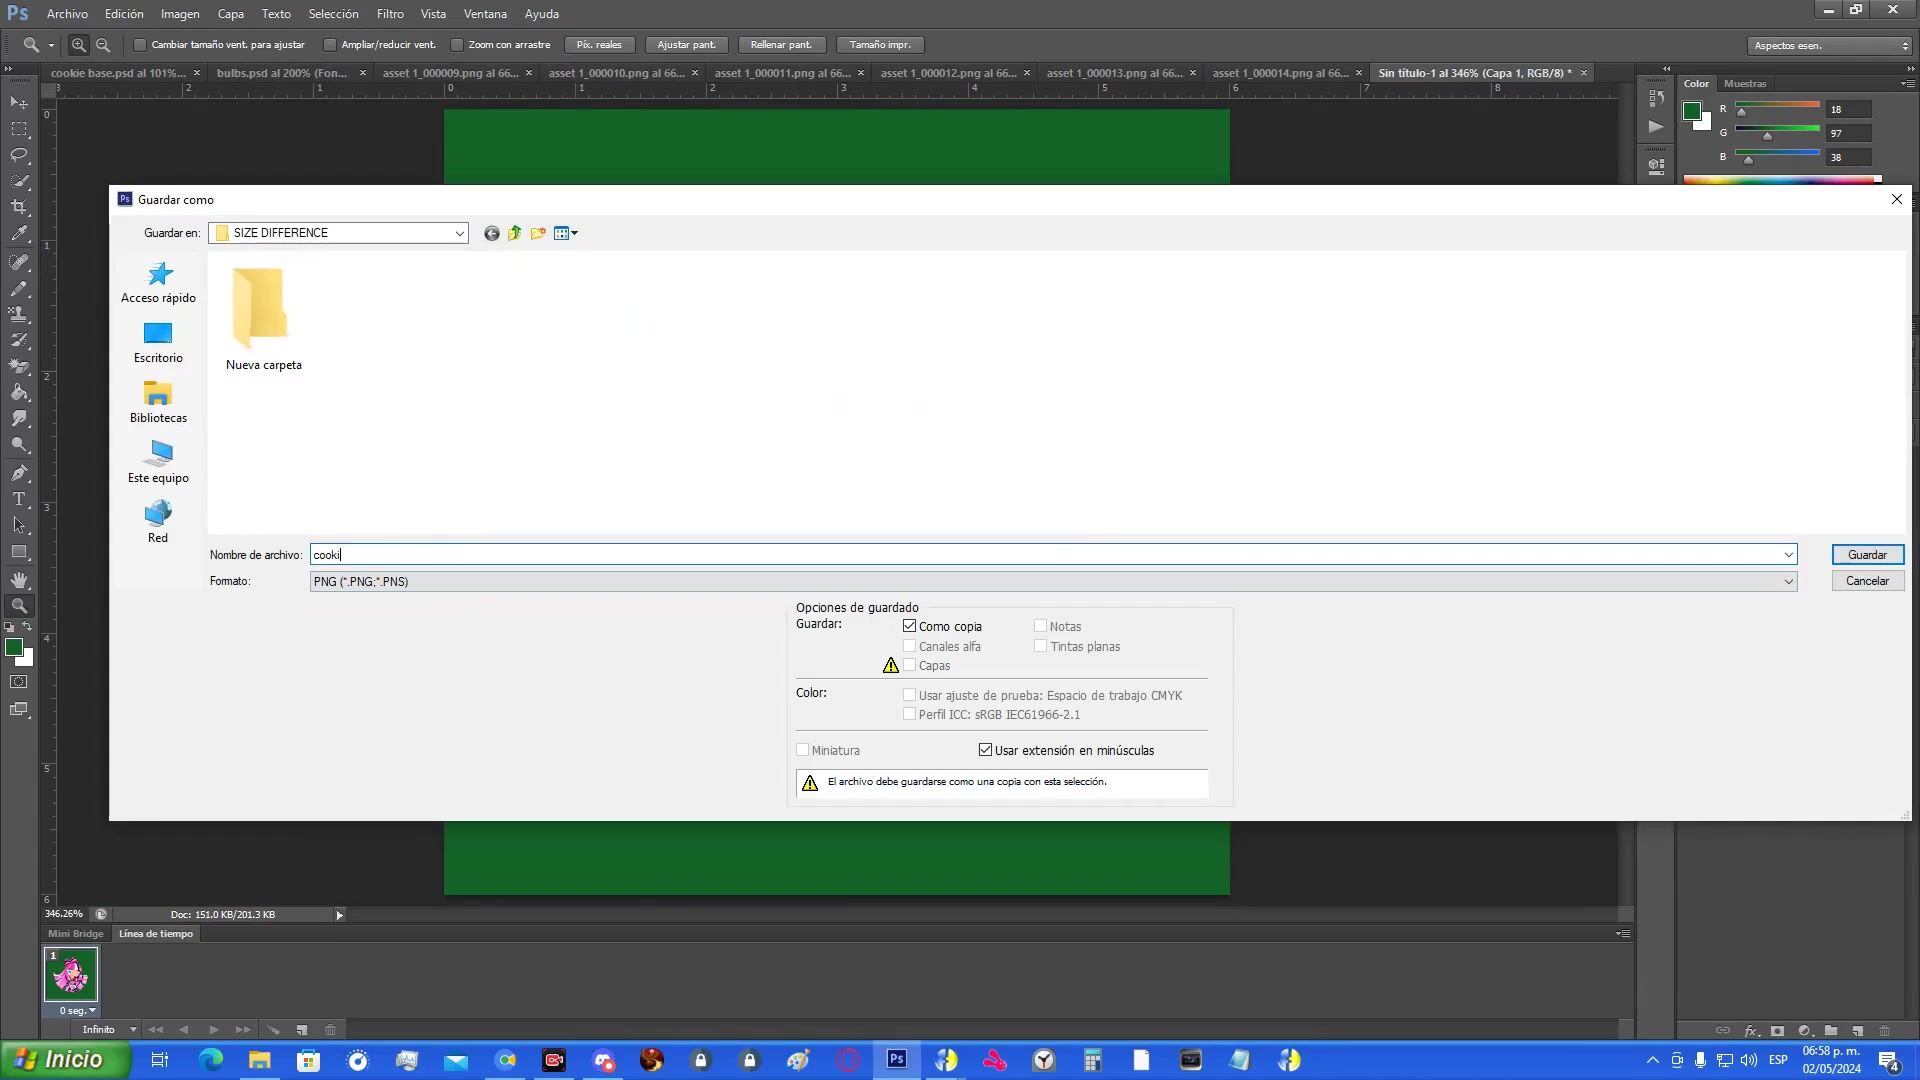Select the Type tool

coord(19,499)
